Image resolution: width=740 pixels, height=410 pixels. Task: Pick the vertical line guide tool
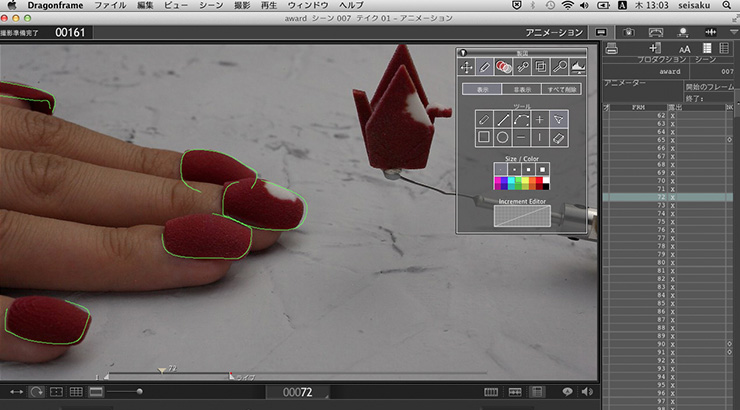click(539, 138)
